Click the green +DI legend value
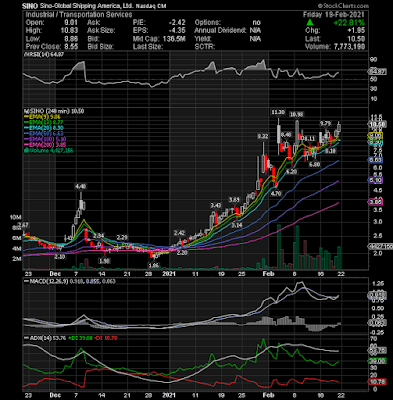 click(x=81, y=338)
